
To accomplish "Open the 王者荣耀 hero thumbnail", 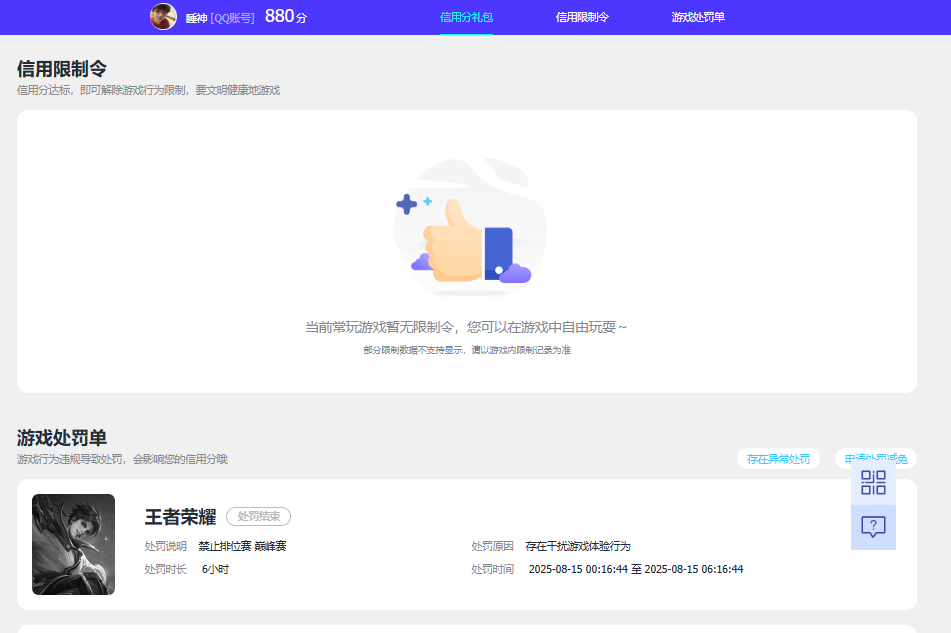I will [73, 544].
